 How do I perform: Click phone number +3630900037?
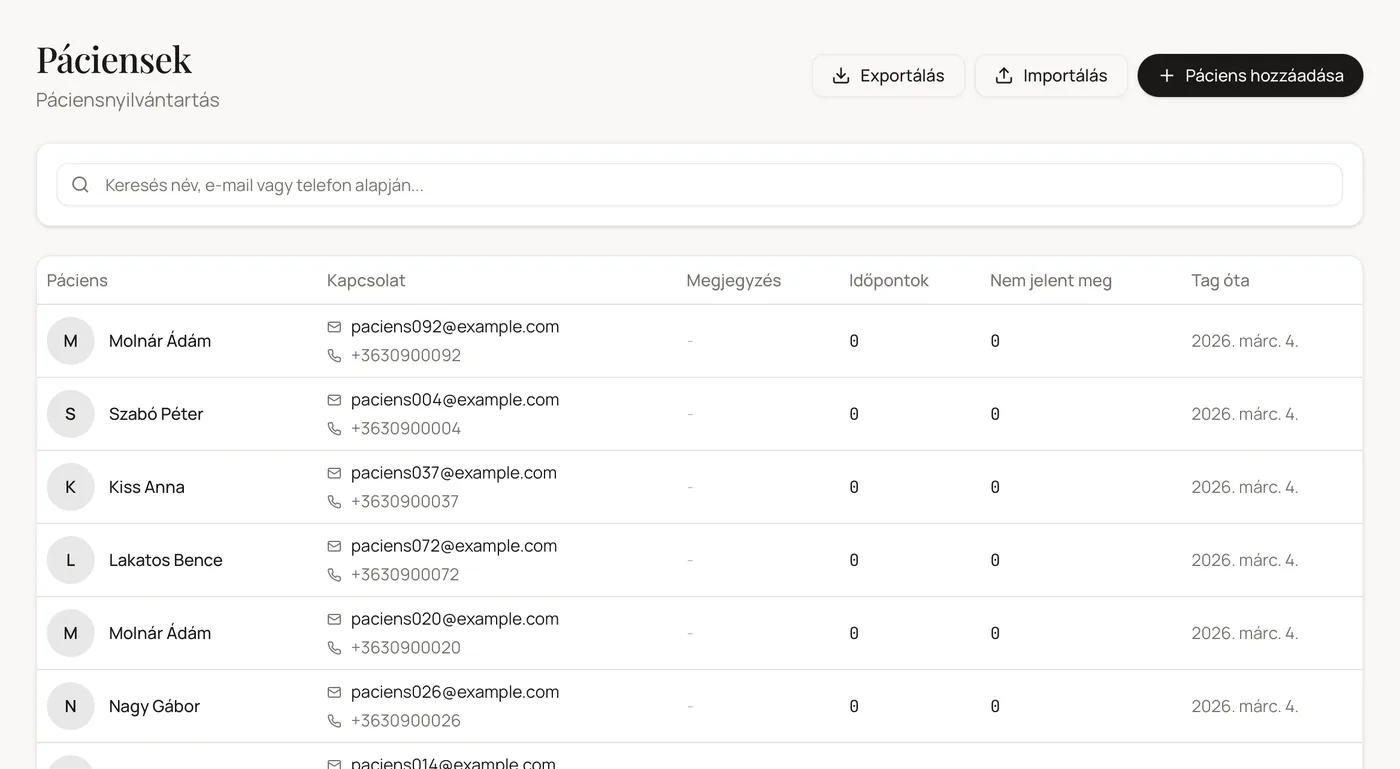405,502
